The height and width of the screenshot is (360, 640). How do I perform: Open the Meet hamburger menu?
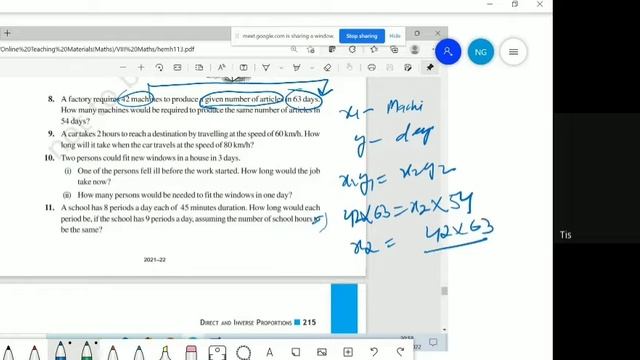tap(513, 52)
